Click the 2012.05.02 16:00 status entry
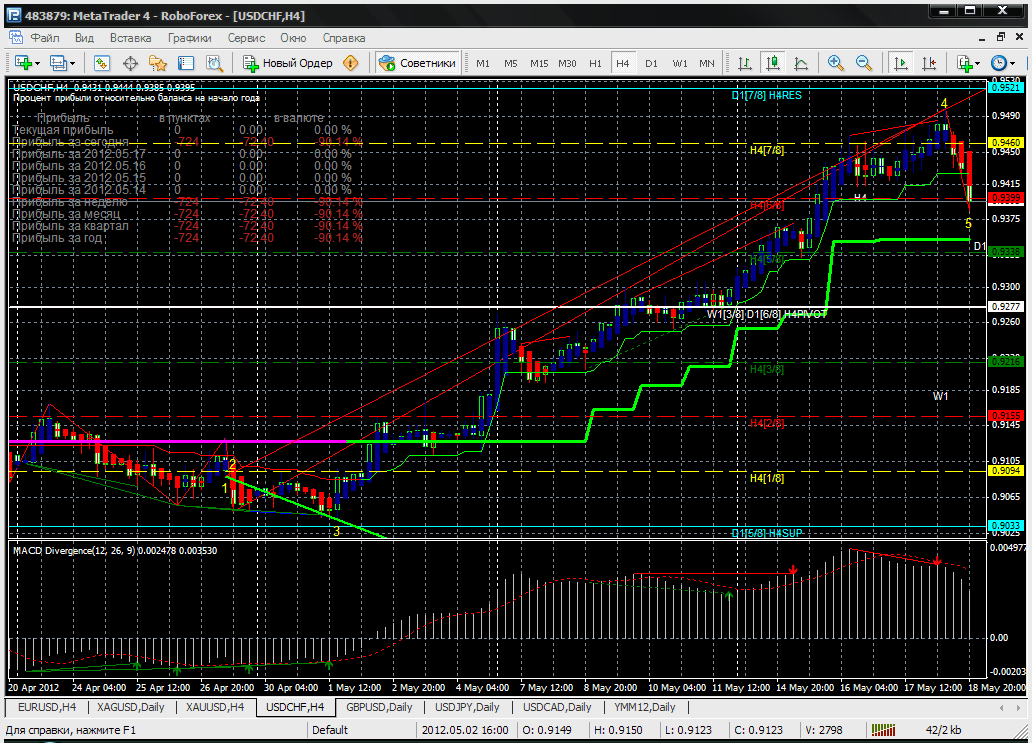Image resolution: width=1032 pixels, height=743 pixels. pyautogui.click(x=465, y=730)
